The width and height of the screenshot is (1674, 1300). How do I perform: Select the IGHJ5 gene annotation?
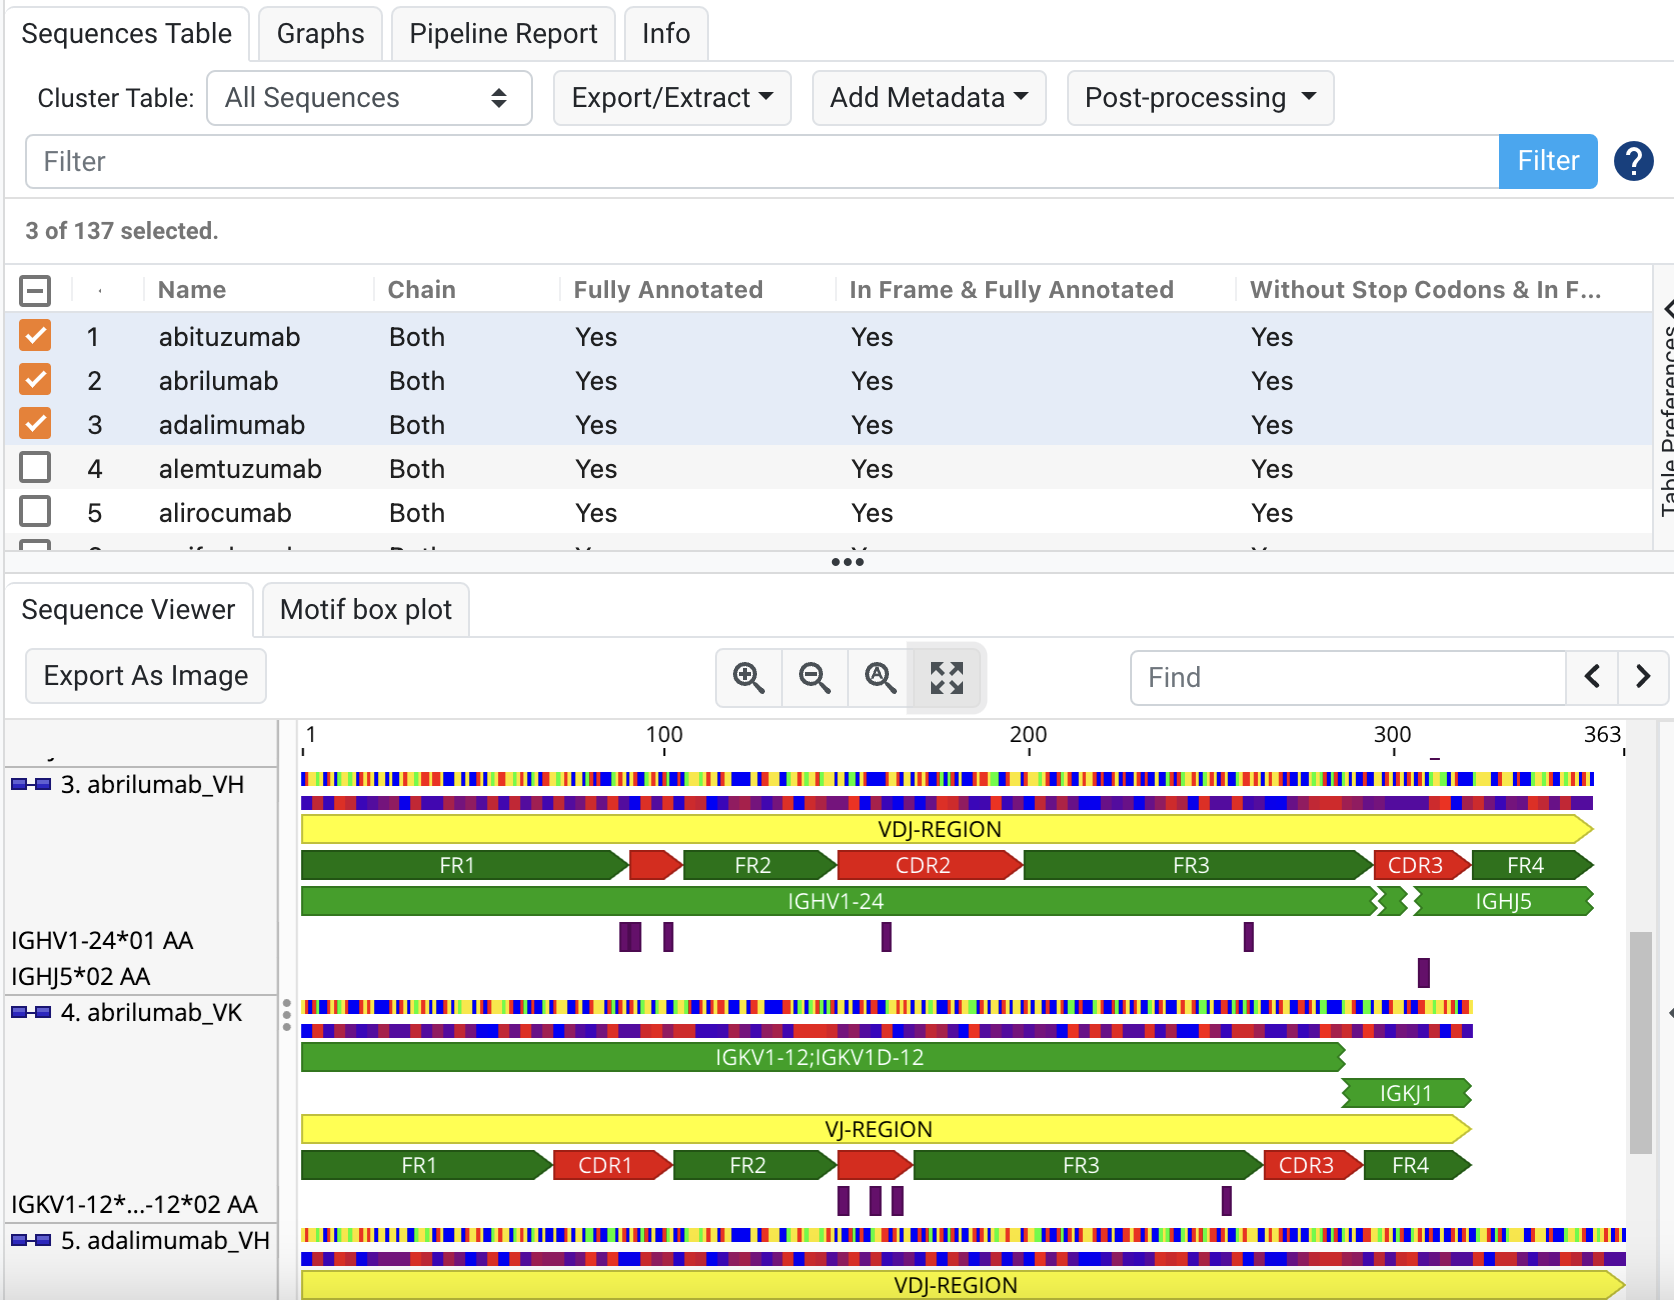point(1503,901)
